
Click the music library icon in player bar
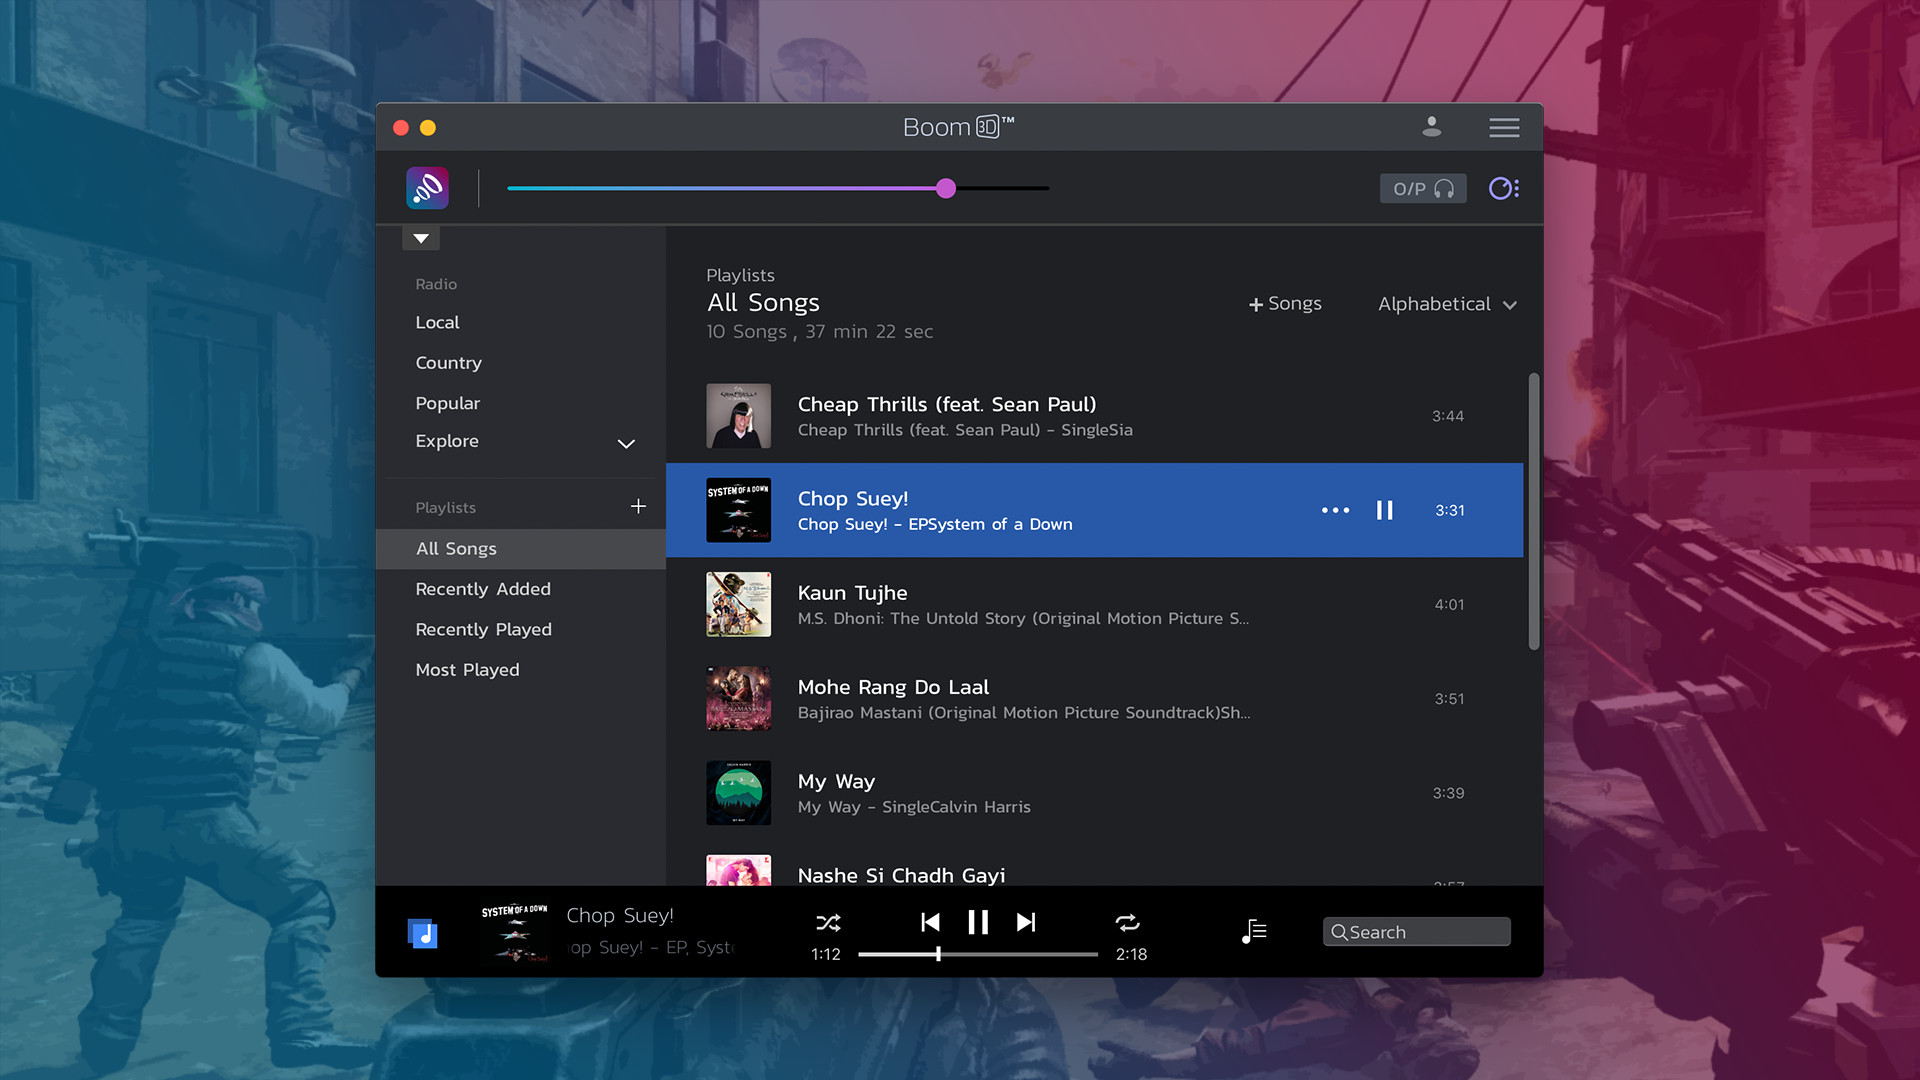pos(423,934)
